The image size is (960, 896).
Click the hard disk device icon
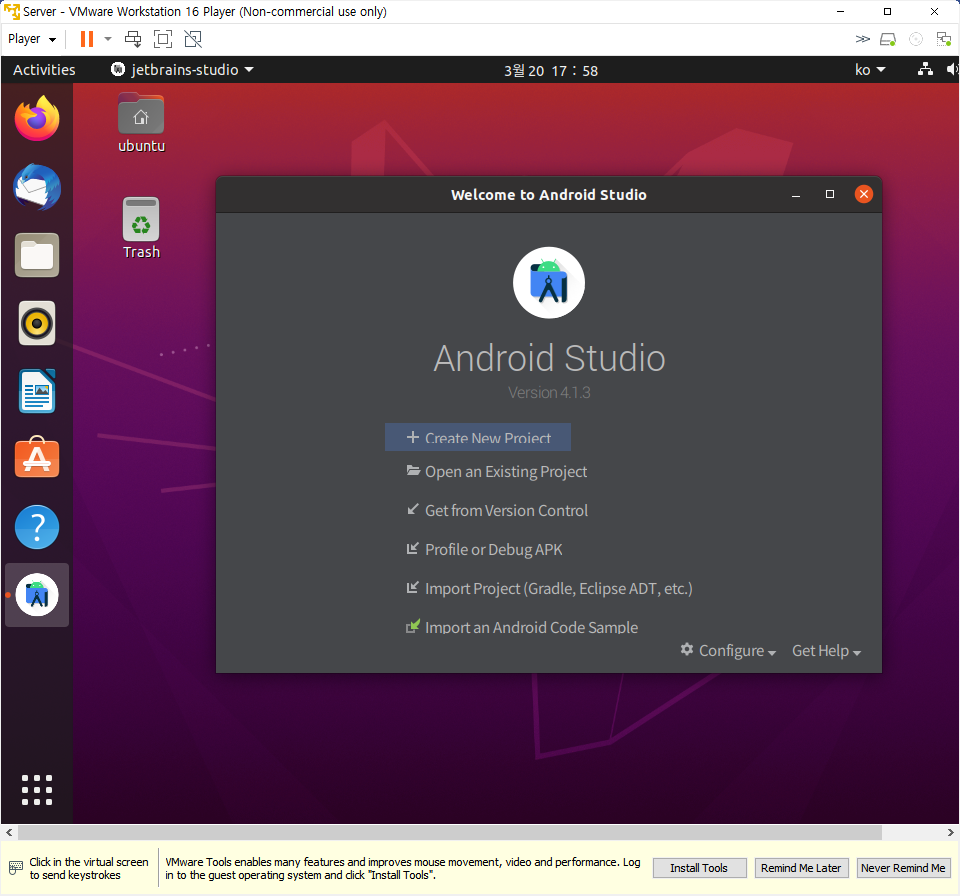click(888, 40)
